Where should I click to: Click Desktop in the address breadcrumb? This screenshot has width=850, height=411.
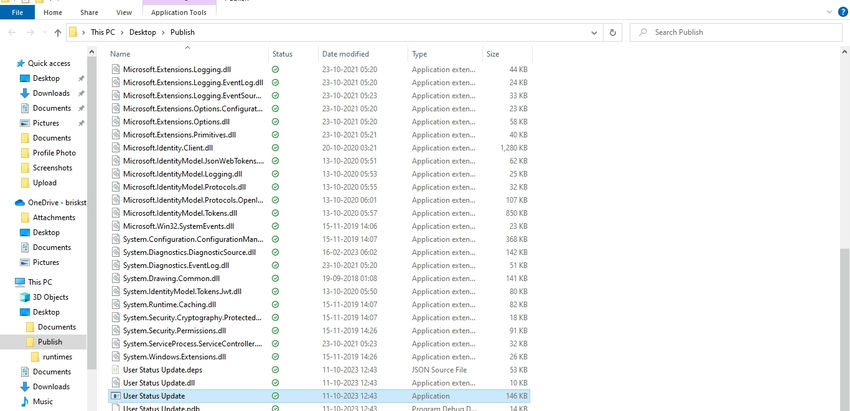(143, 33)
